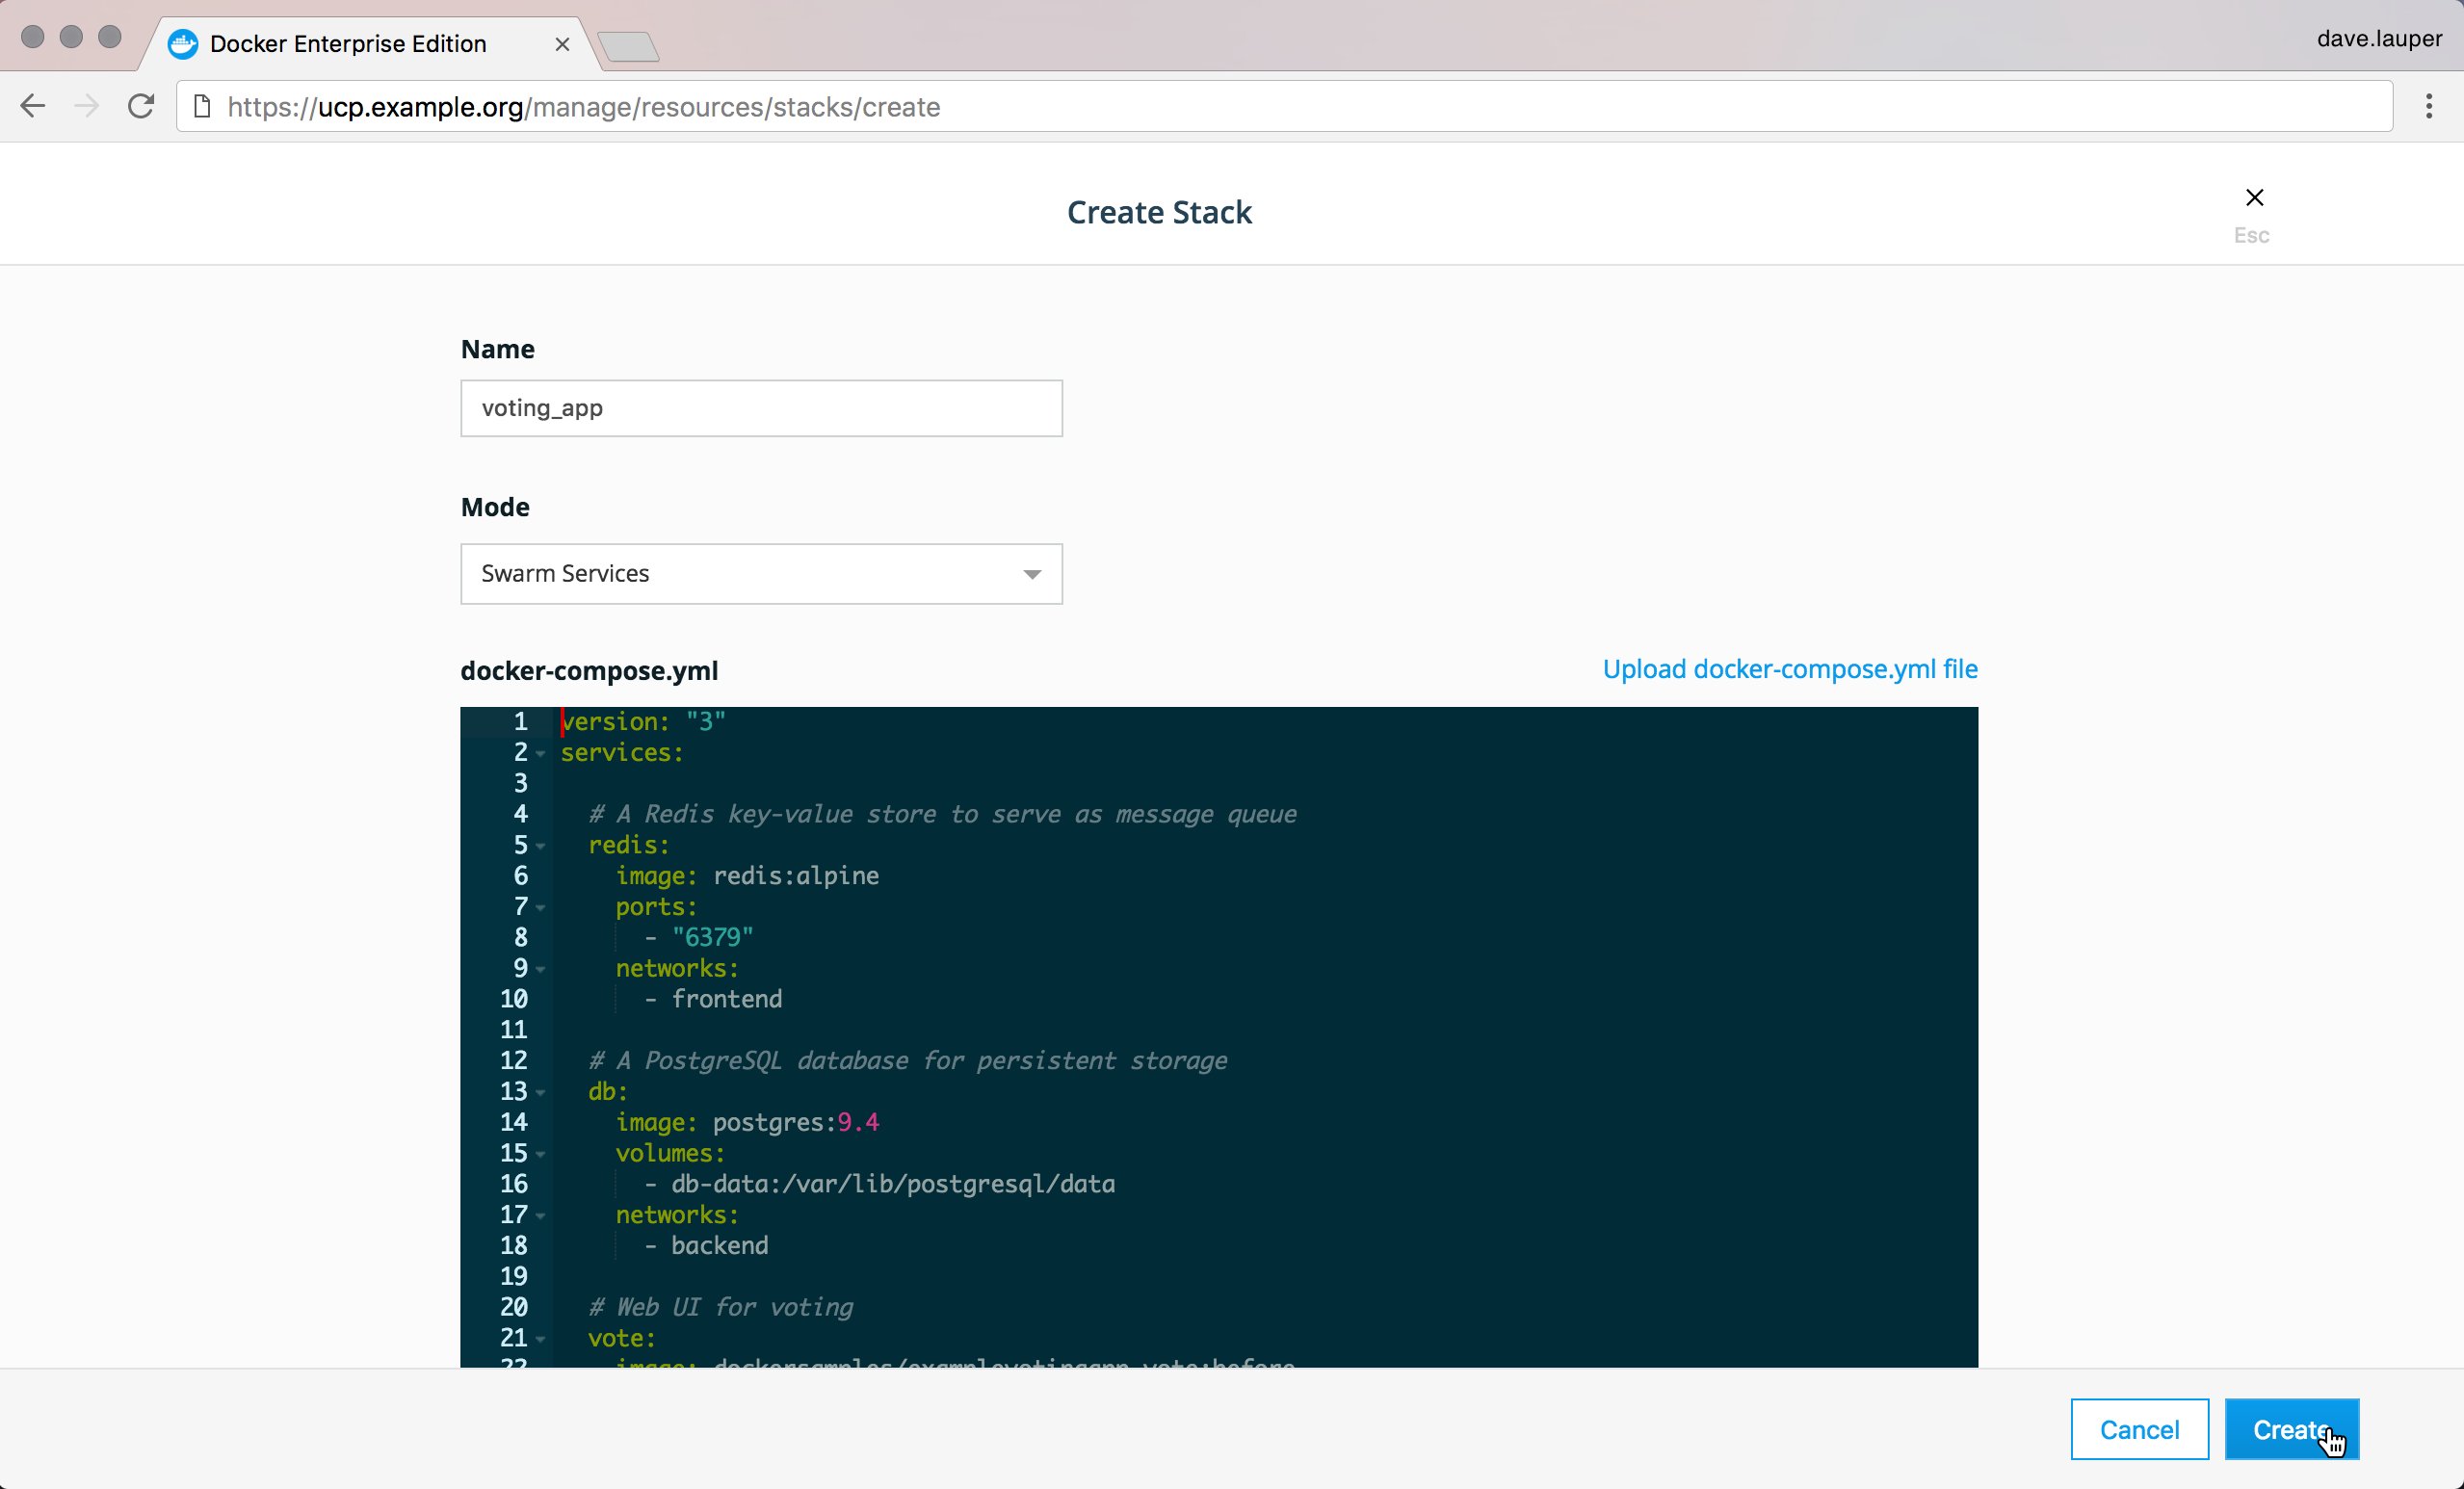Screen dimensions: 2464x1489
Task: Click the browser back arrow
Action: click(33, 106)
